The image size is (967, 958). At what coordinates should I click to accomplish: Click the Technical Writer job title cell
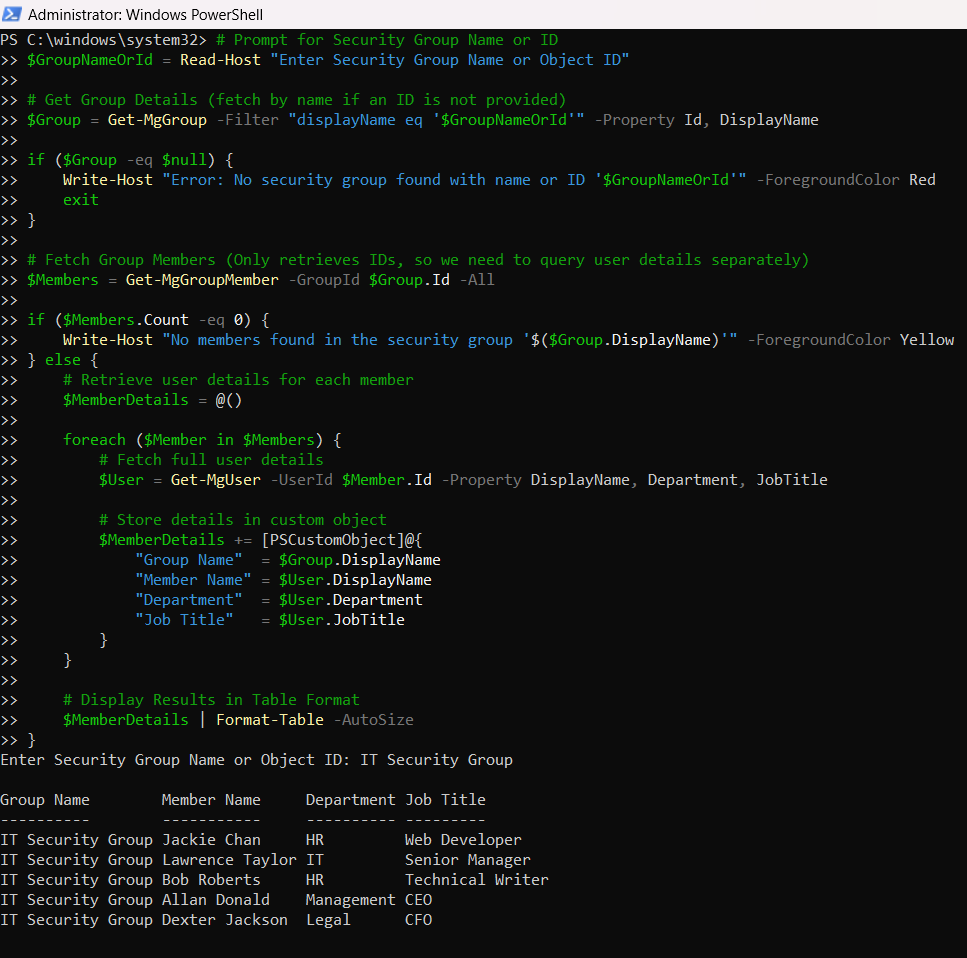[x=476, y=880]
